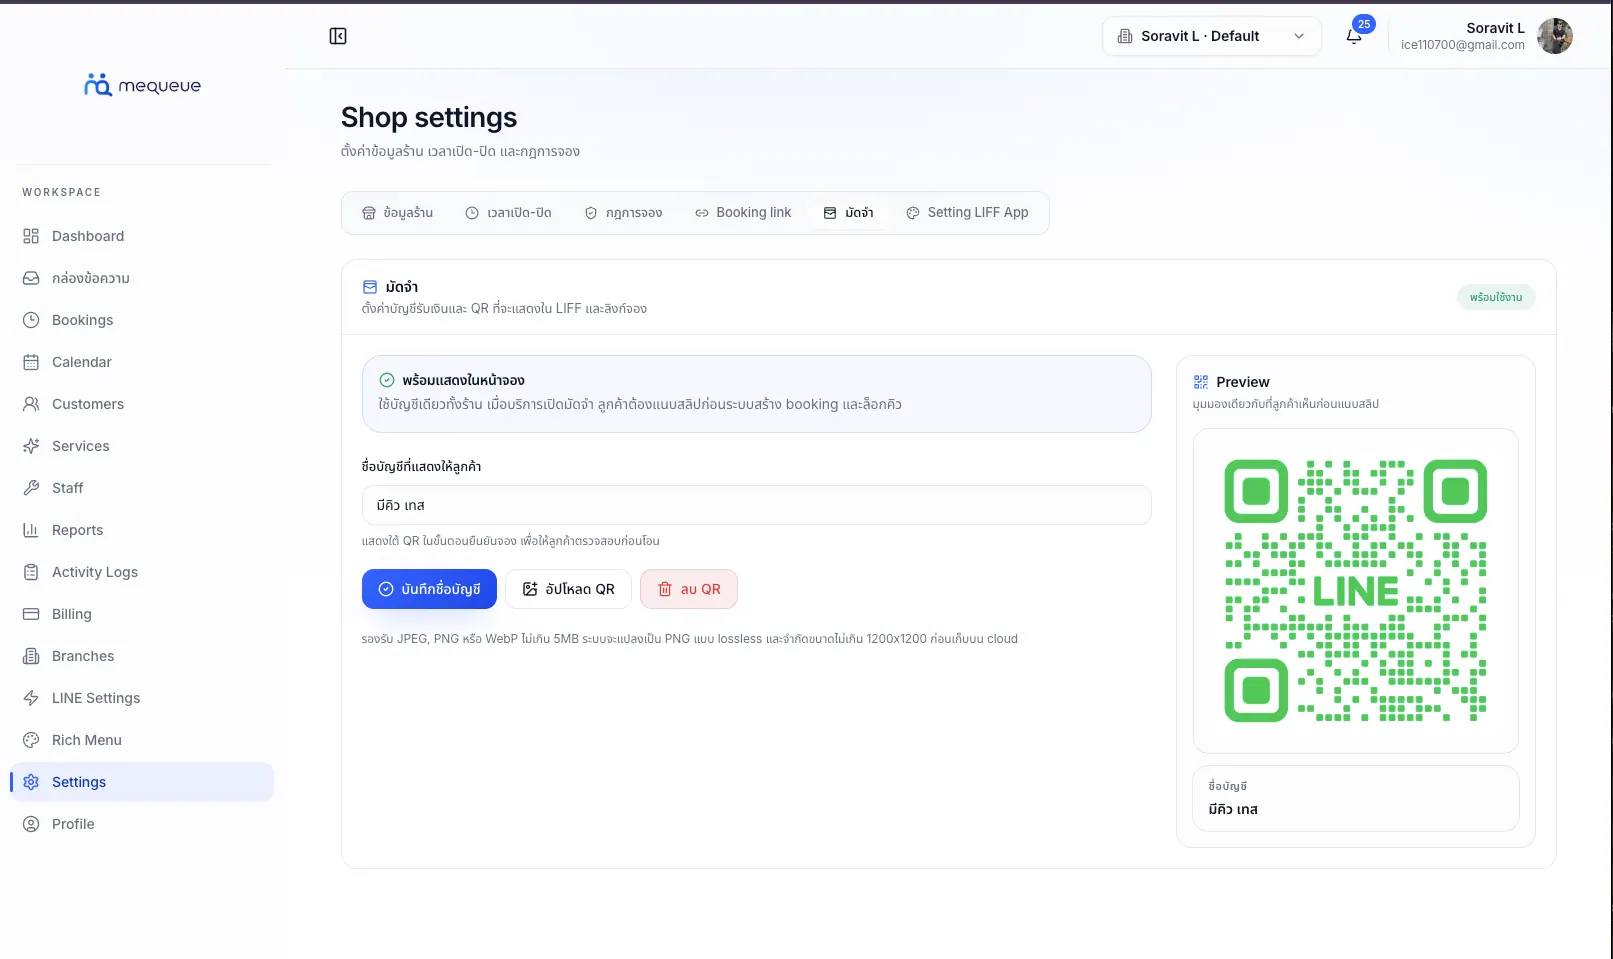This screenshot has width=1613, height=959.
Task: Click the LINE QR code preview image
Action: [1356, 591]
